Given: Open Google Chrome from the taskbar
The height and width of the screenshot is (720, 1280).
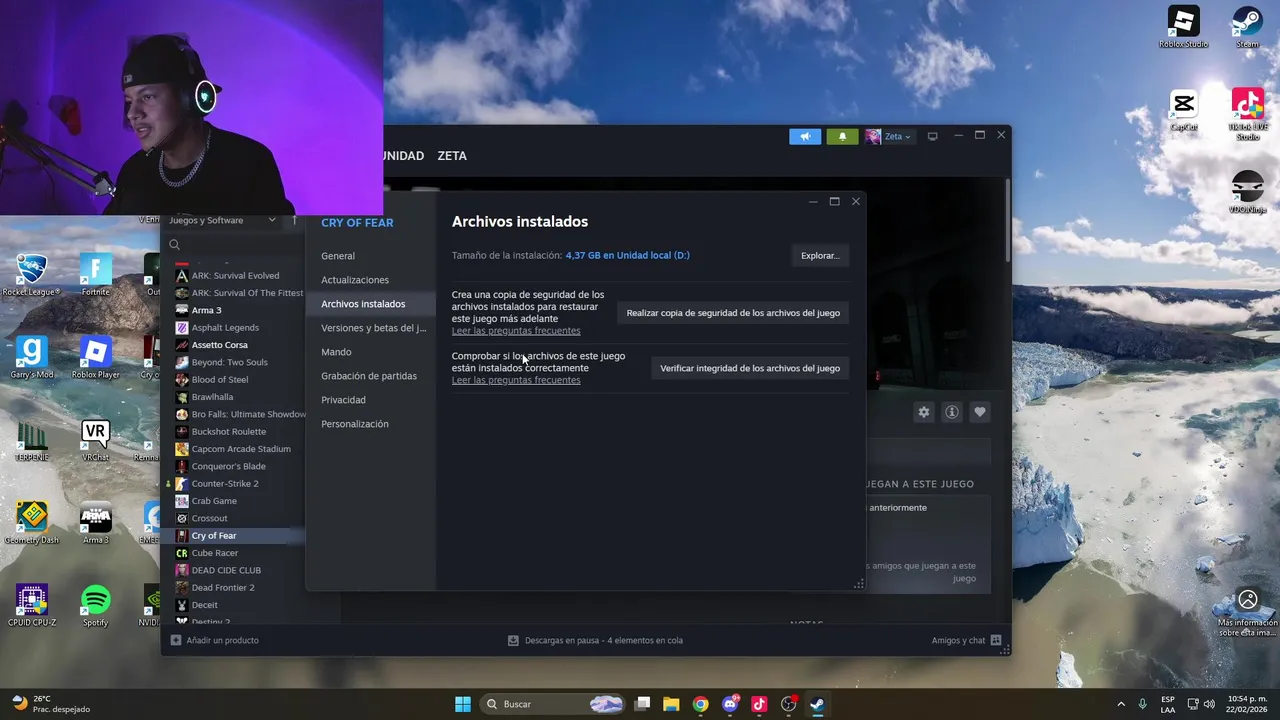Looking at the screenshot, I should [700, 704].
